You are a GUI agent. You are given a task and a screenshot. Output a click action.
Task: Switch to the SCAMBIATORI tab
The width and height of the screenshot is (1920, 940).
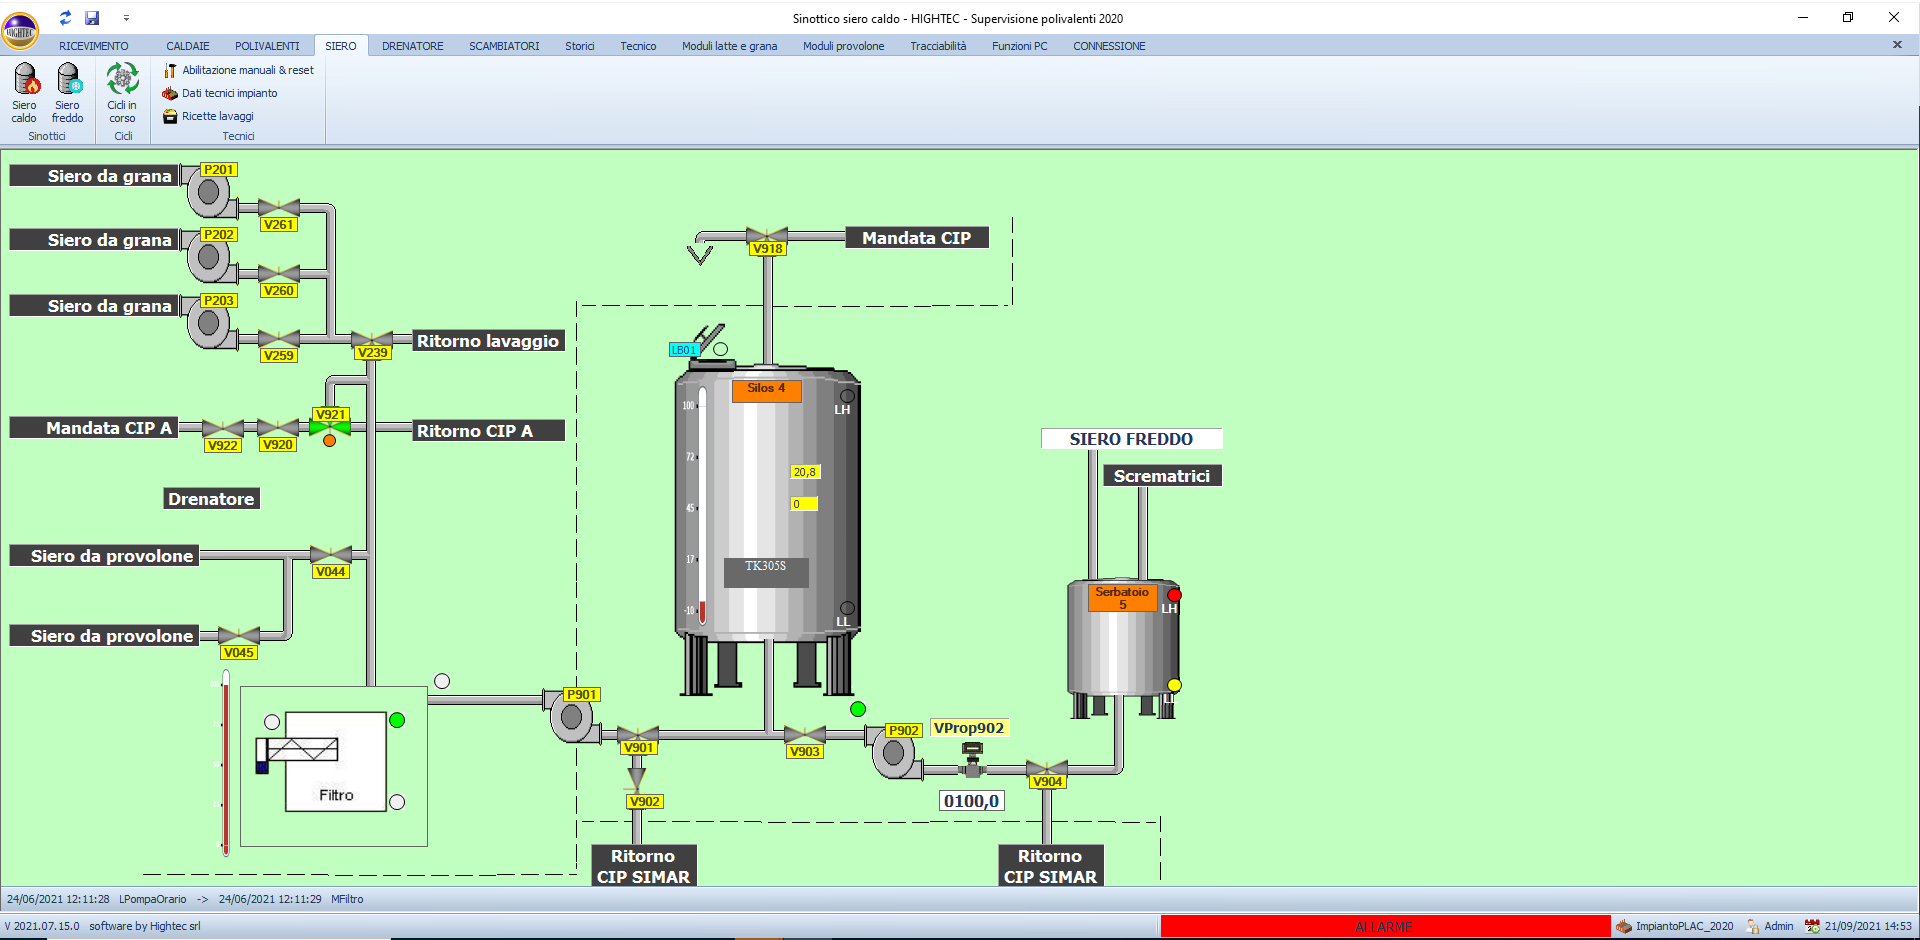tap(504, 46)
